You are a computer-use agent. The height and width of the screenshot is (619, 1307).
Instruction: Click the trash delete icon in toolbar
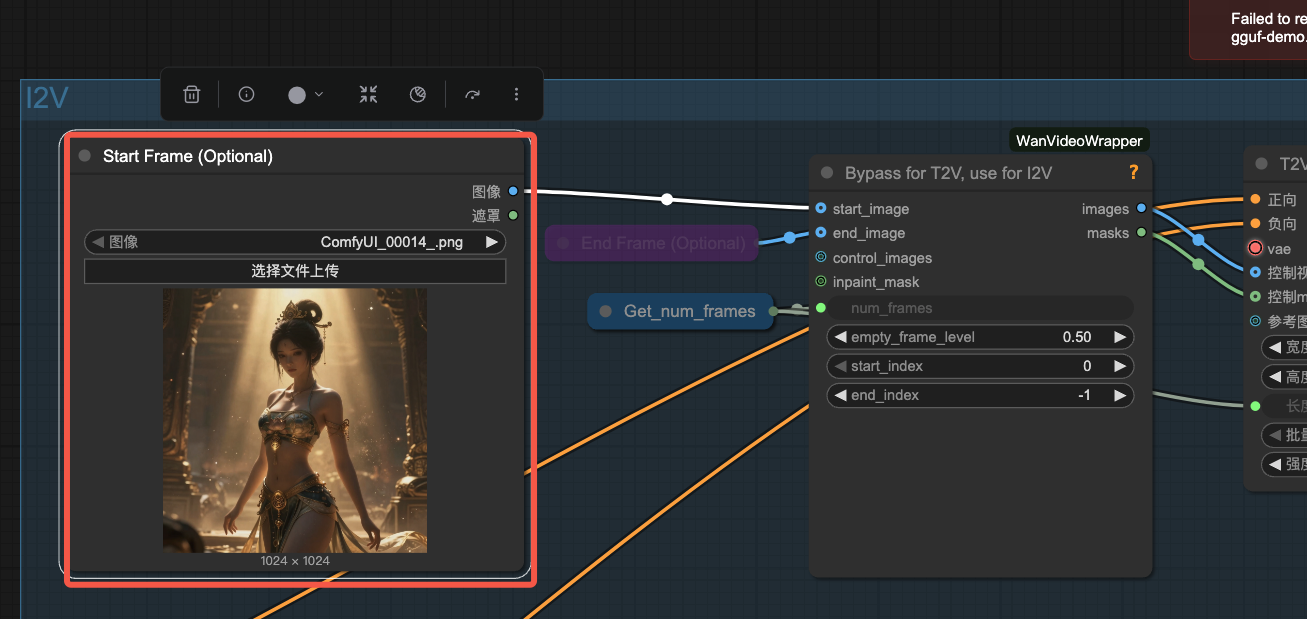coord(192,94)
